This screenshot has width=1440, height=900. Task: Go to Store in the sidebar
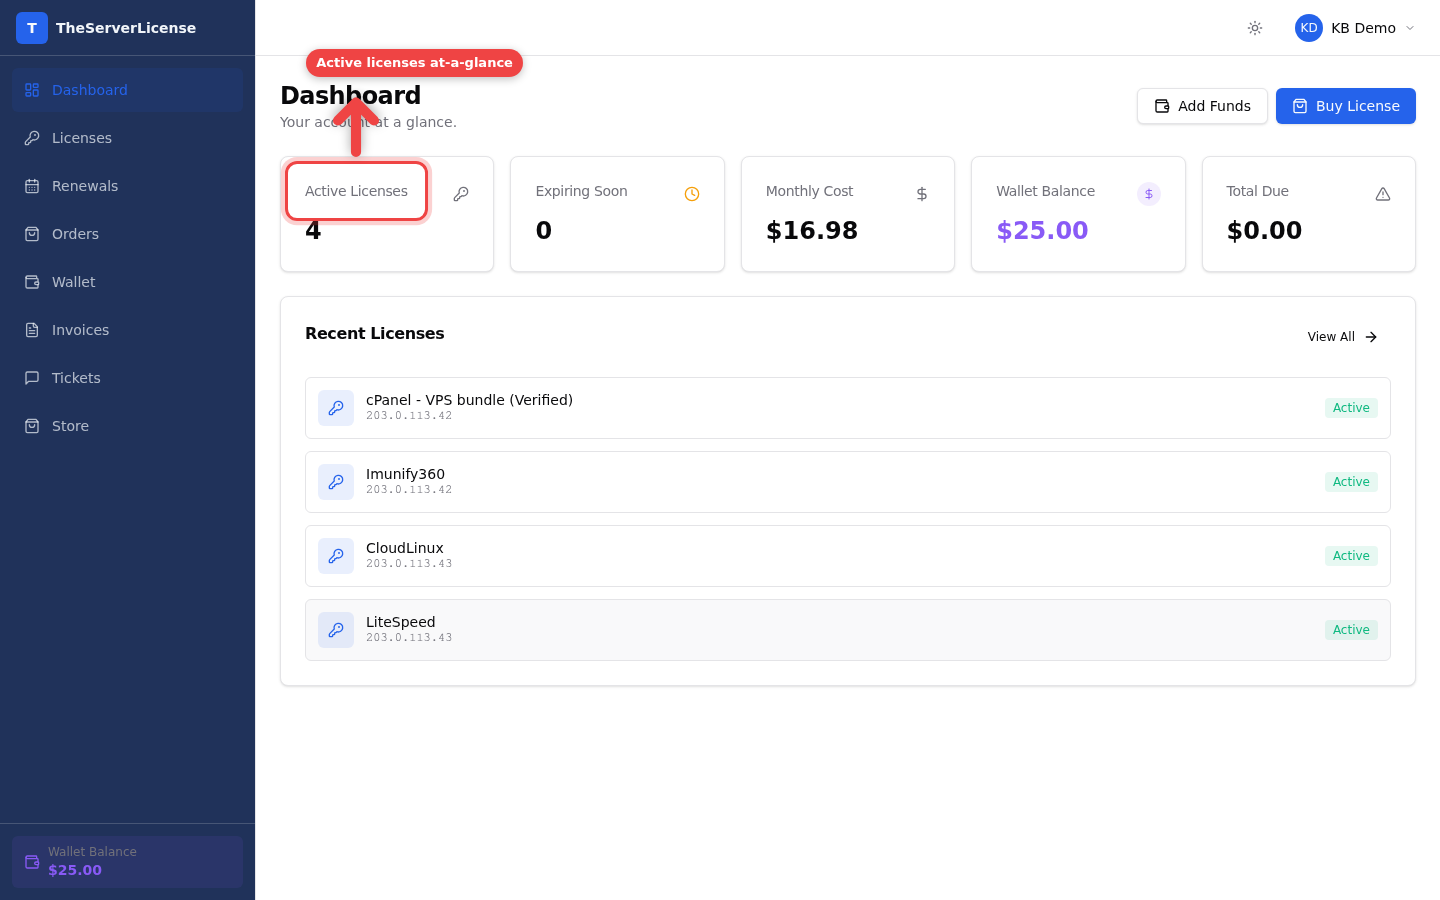tap(127, 426)
